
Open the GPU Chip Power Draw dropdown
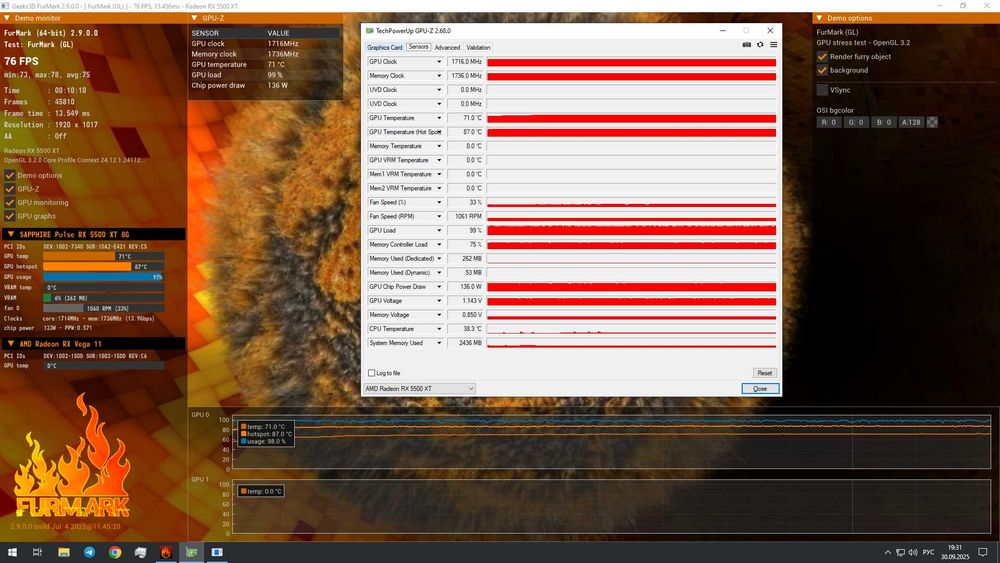[x=439, y=287]
